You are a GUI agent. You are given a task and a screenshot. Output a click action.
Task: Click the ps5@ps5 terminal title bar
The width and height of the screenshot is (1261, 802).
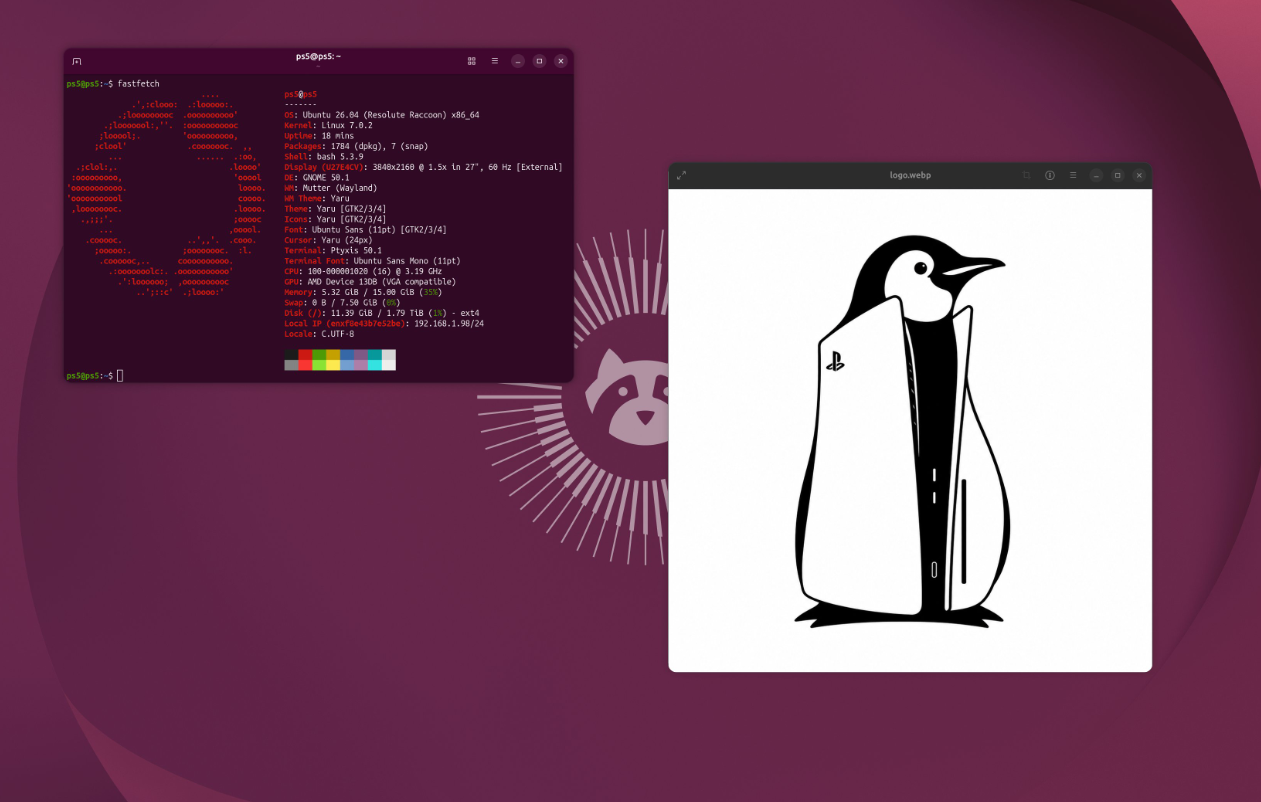tap(318, 57)
